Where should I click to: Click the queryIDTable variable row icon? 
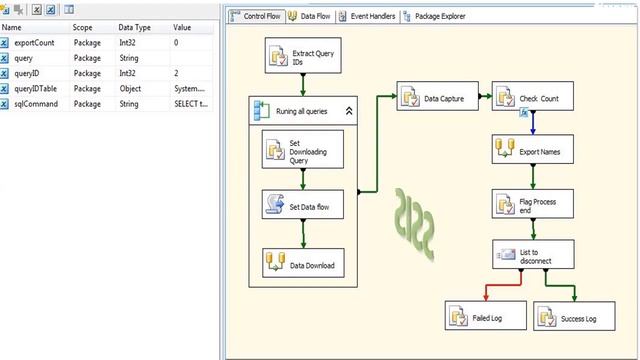click(4, 89)
